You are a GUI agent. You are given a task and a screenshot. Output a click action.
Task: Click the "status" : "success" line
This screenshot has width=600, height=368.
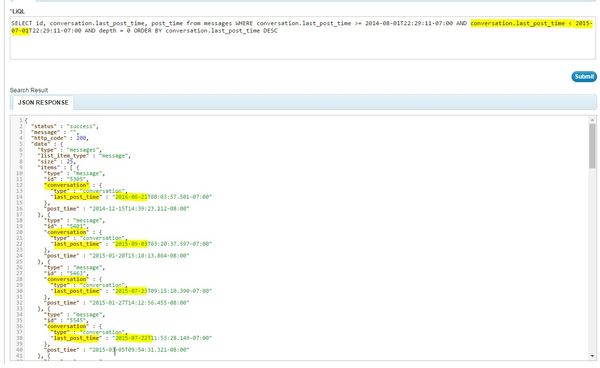pyautogui.click(x=65, y=126)
